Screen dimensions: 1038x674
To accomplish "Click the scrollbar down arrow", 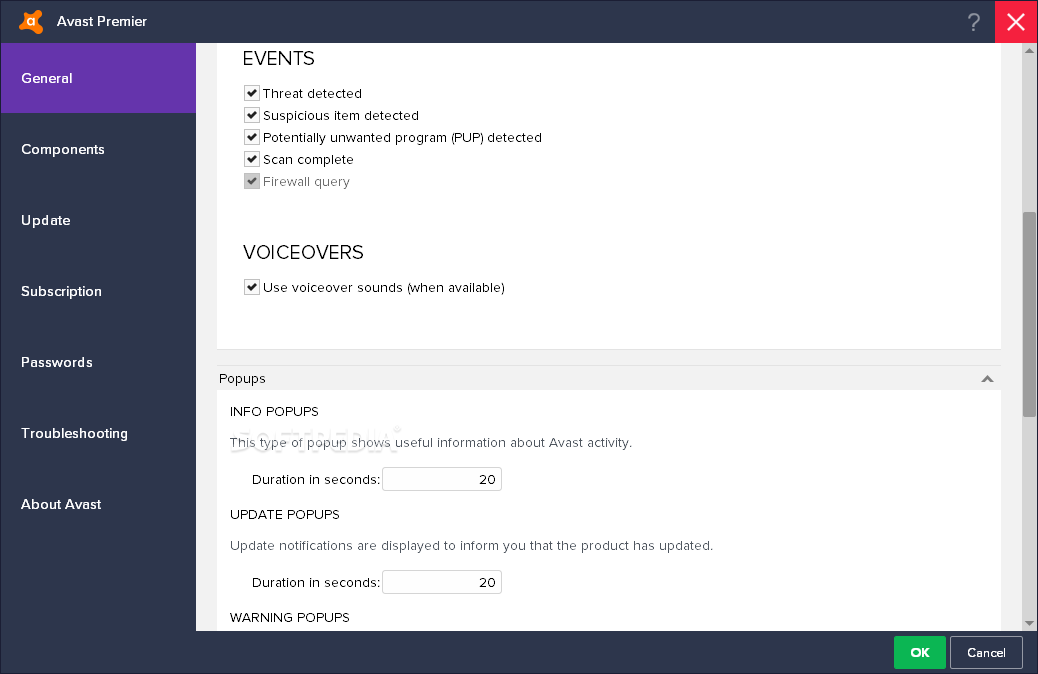I will 1029,622.
